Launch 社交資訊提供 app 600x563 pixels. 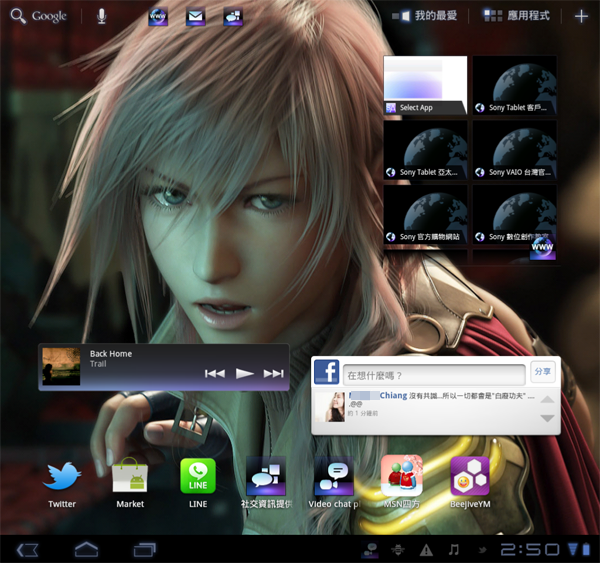[266, 483]
